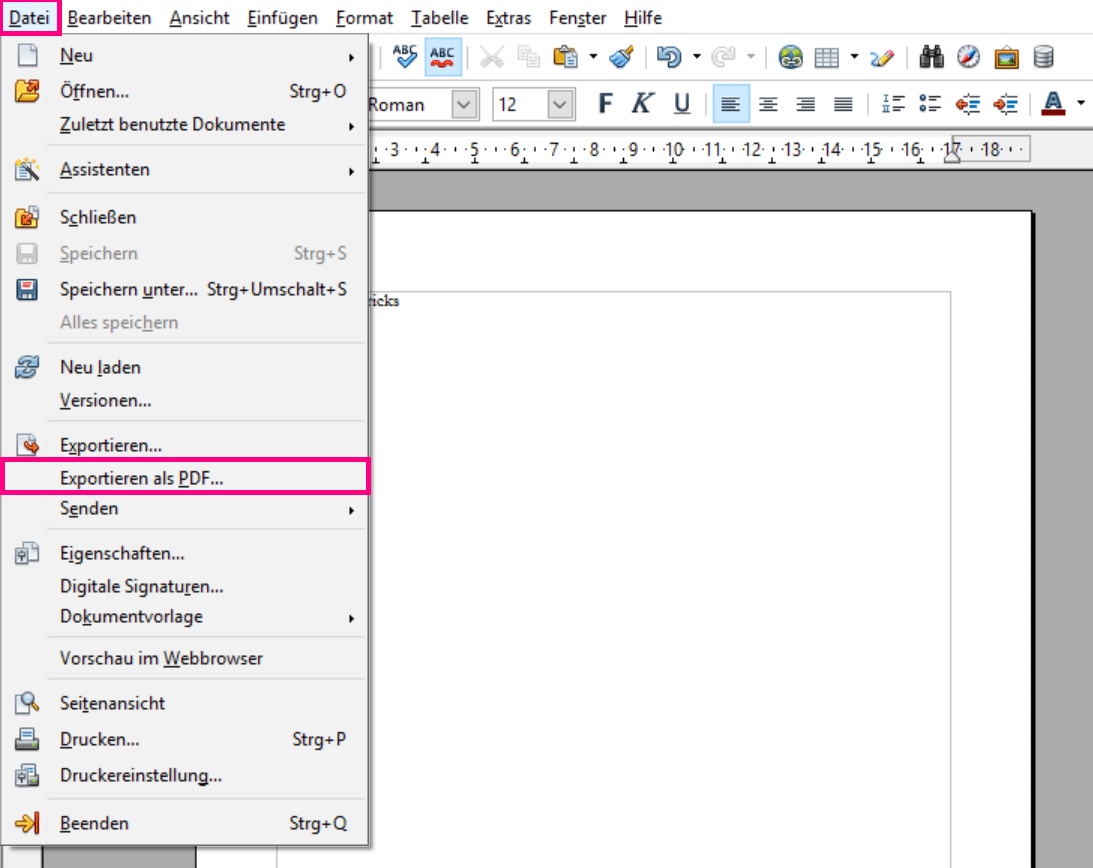Toggle Bold (F) formatting
The height and width of the screenshot is (868, 1093).
tap(605, 104)
